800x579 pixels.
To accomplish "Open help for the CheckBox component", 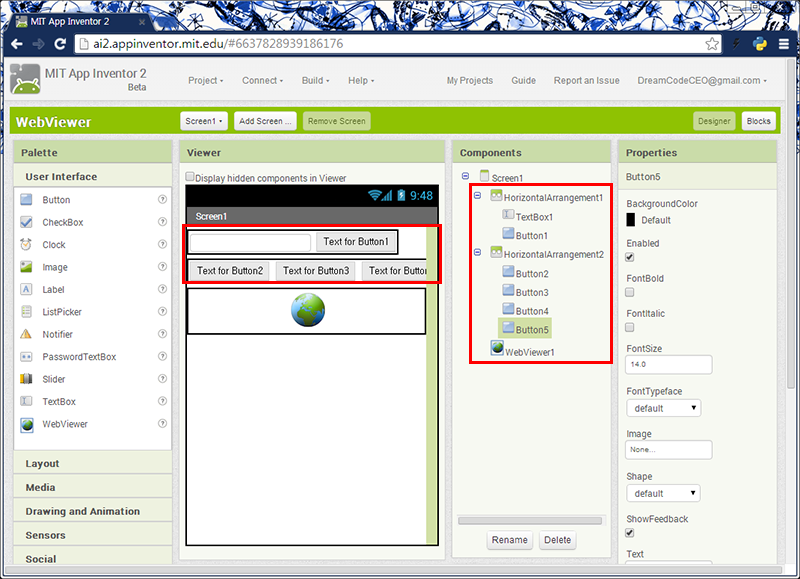I will click(x=162, y=221).
